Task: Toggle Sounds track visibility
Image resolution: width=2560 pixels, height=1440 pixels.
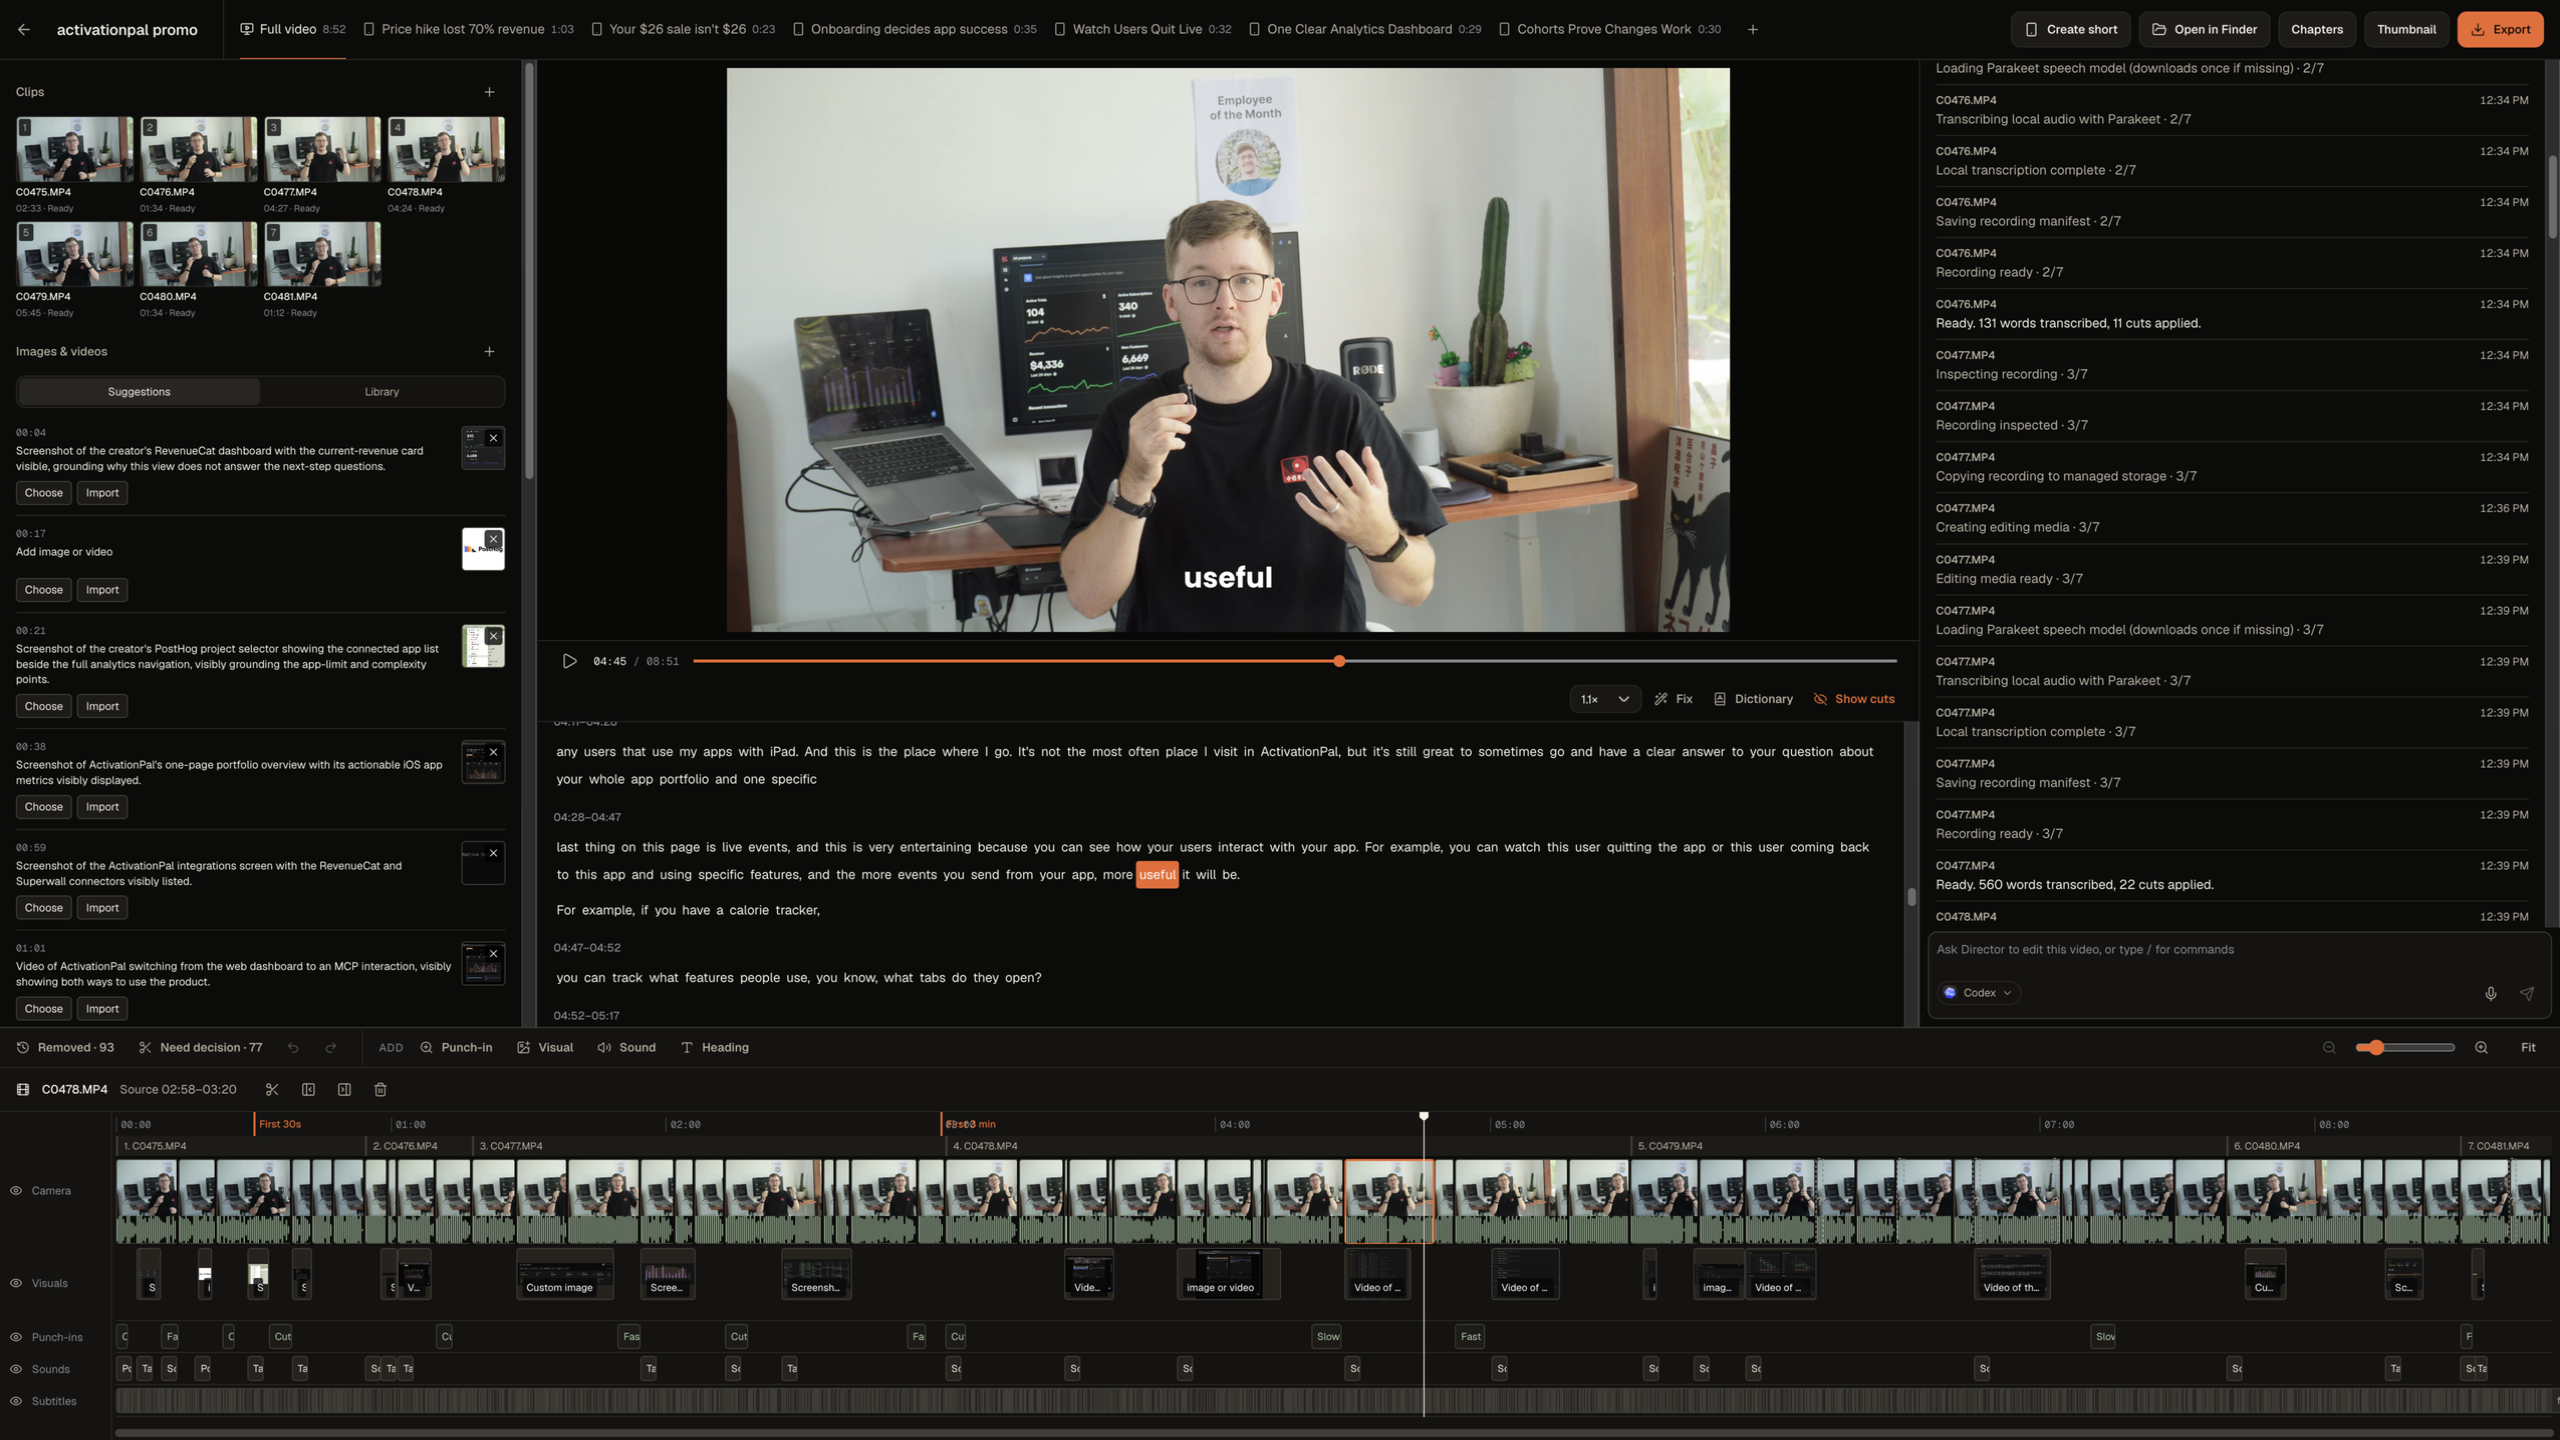Action: coord(16,1369)
